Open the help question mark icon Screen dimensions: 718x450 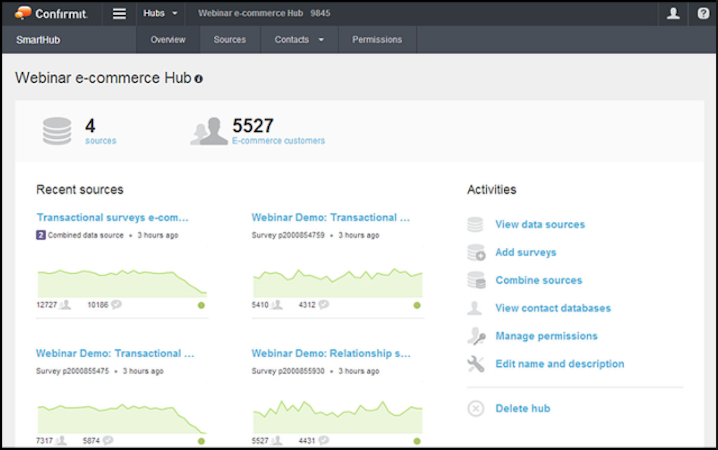pyautogui.click(x=703, y=13)
